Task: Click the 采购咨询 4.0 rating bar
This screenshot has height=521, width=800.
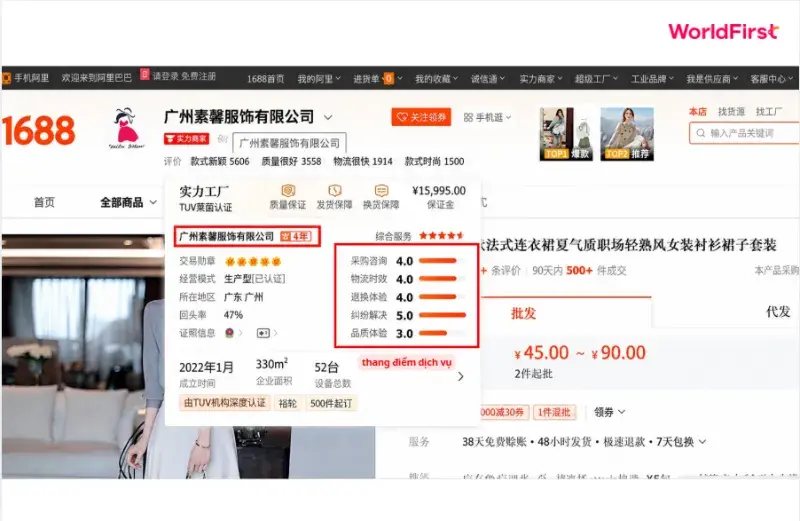Action: [x=441, y=261]
